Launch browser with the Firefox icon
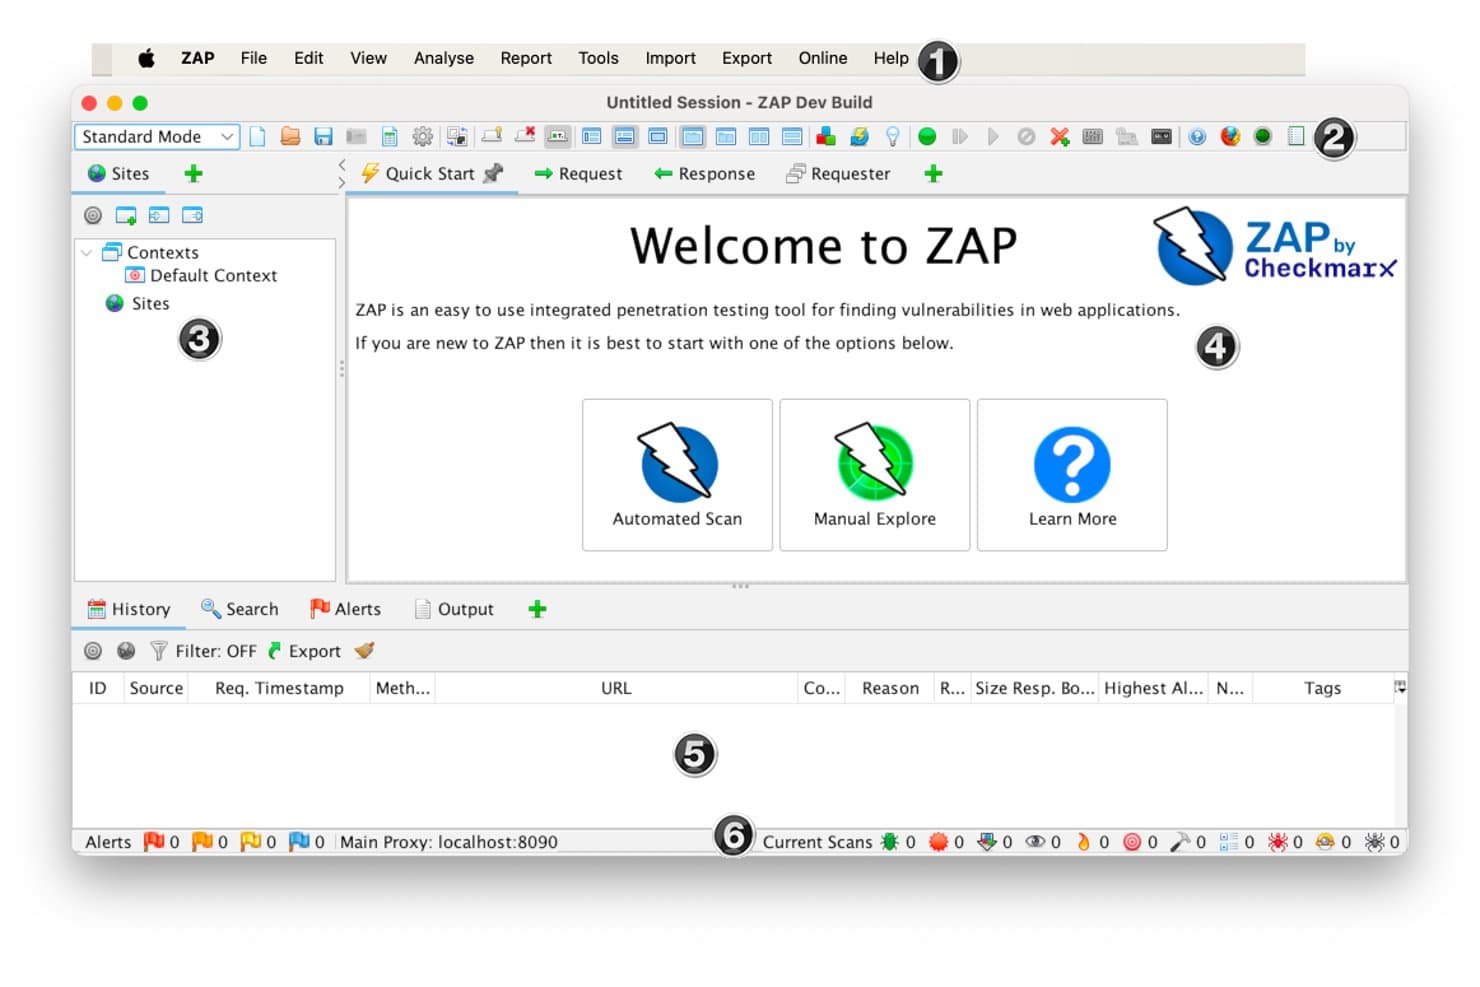Screen dimensions: 1480x987 pyautogui.click(x=1230, y=137)
